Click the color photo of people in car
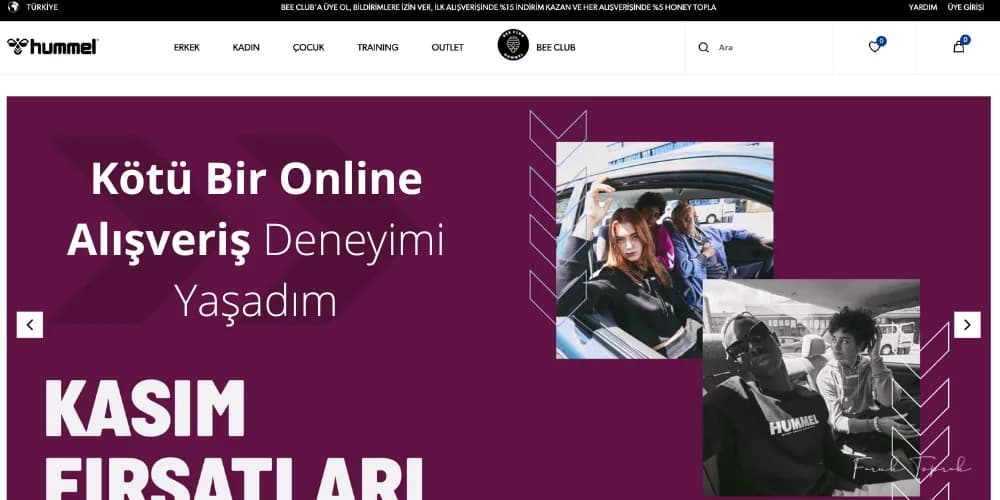Image resolution: width=1000 pixels, height=500 pixels. tap(663, 249)
